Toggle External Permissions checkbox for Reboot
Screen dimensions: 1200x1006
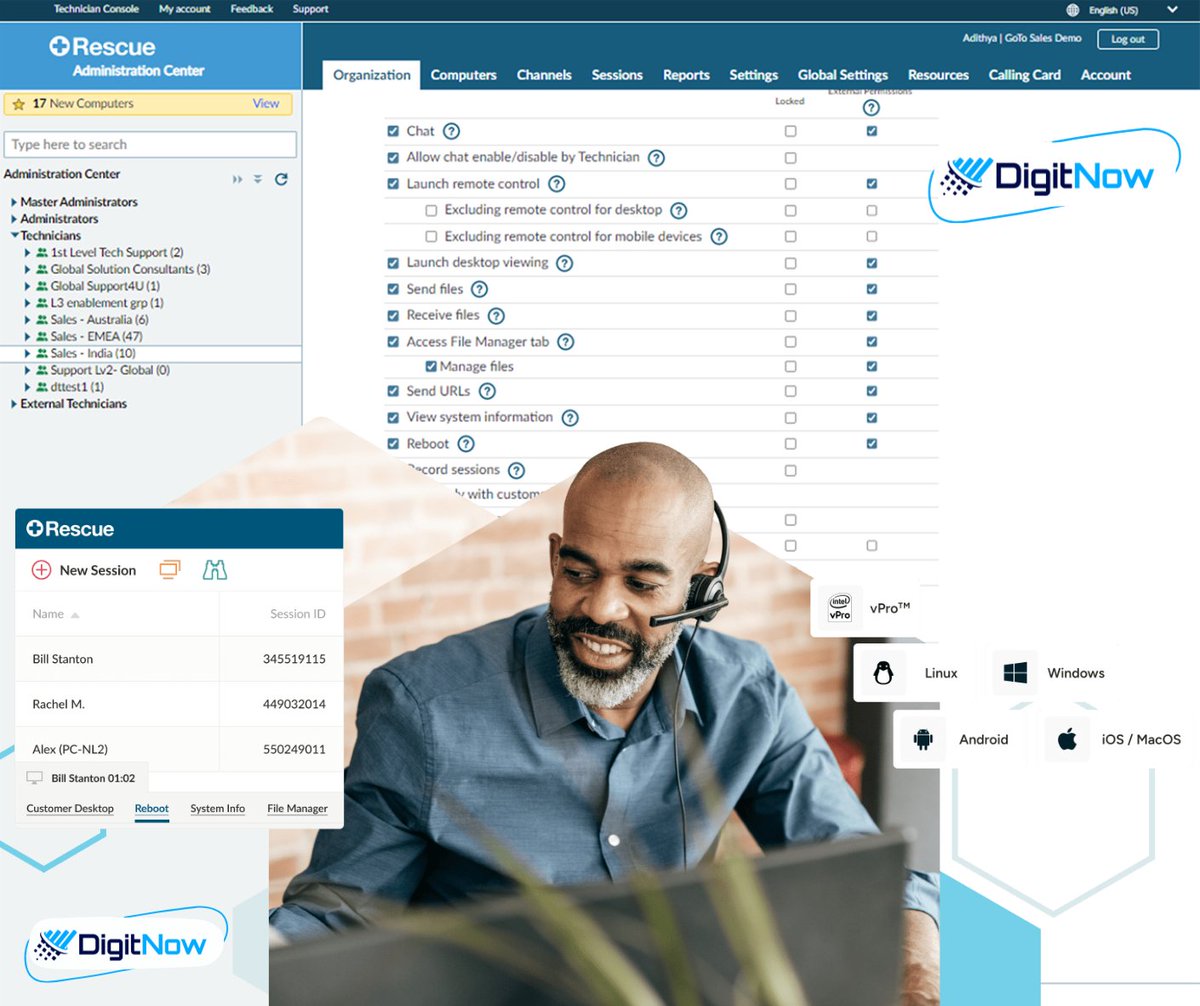pyautogui.click(x=872, y=444)
